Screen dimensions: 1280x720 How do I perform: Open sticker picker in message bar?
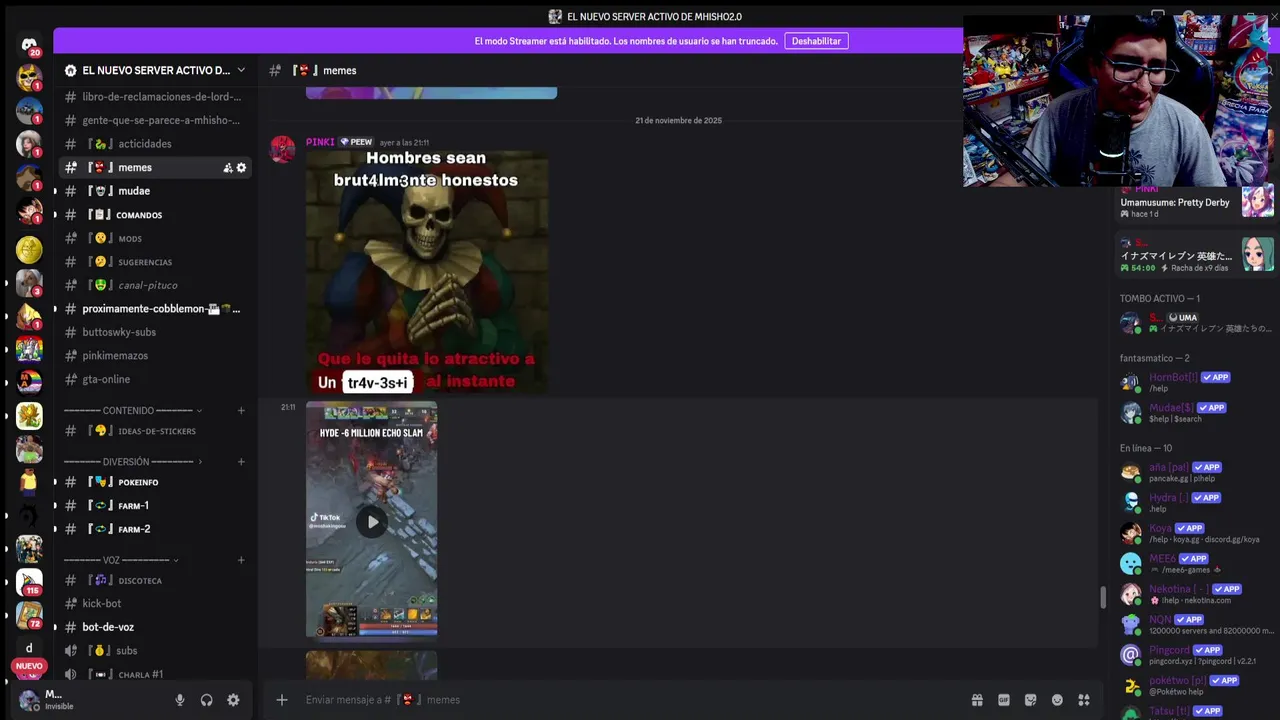pos(1030,700)
